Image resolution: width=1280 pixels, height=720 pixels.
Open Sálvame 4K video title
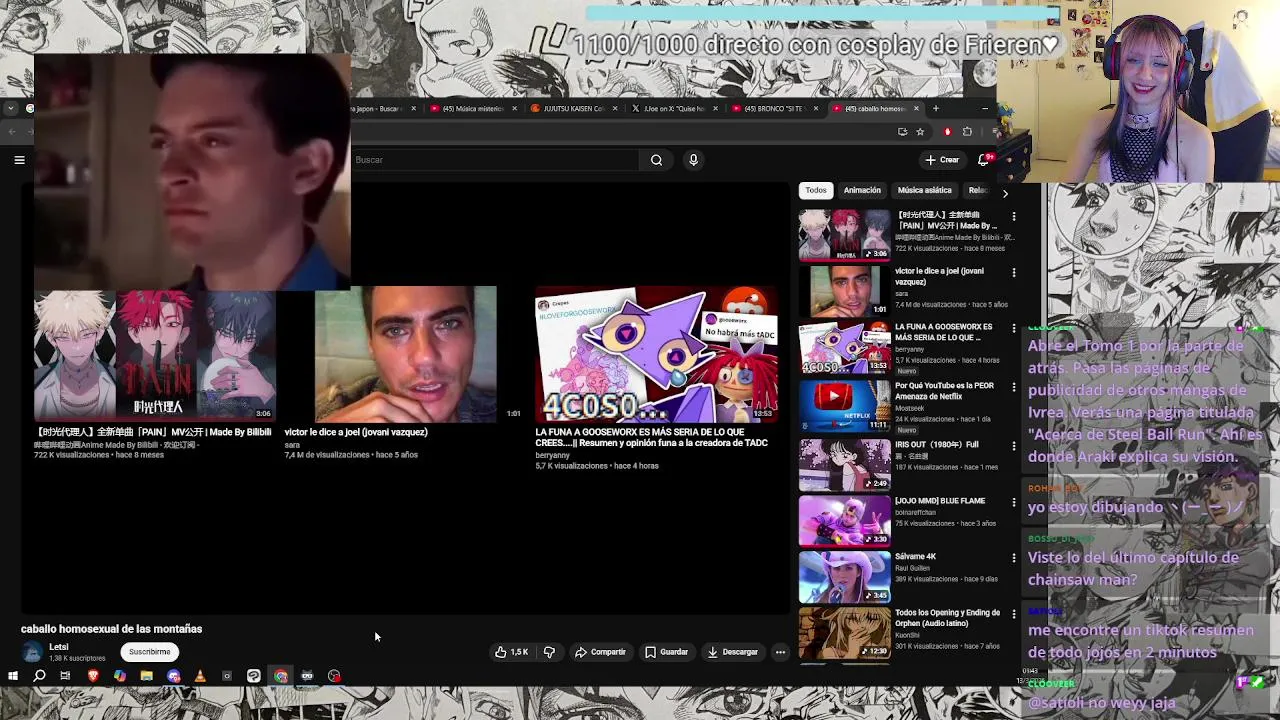point(916,557)
